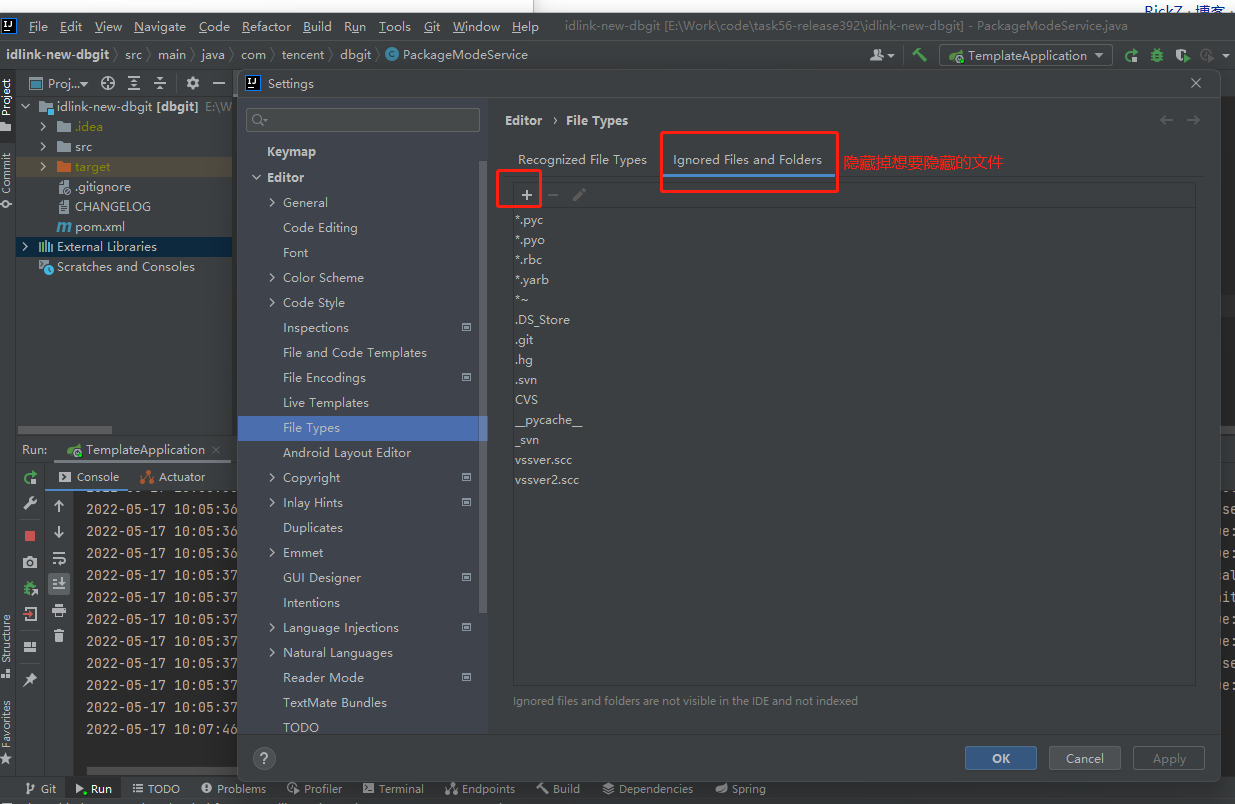Image resolution: width=1235 pixels, height=804 pixels.
Task: Click the layout restore icon in Run panel
Action: (30, 647)
